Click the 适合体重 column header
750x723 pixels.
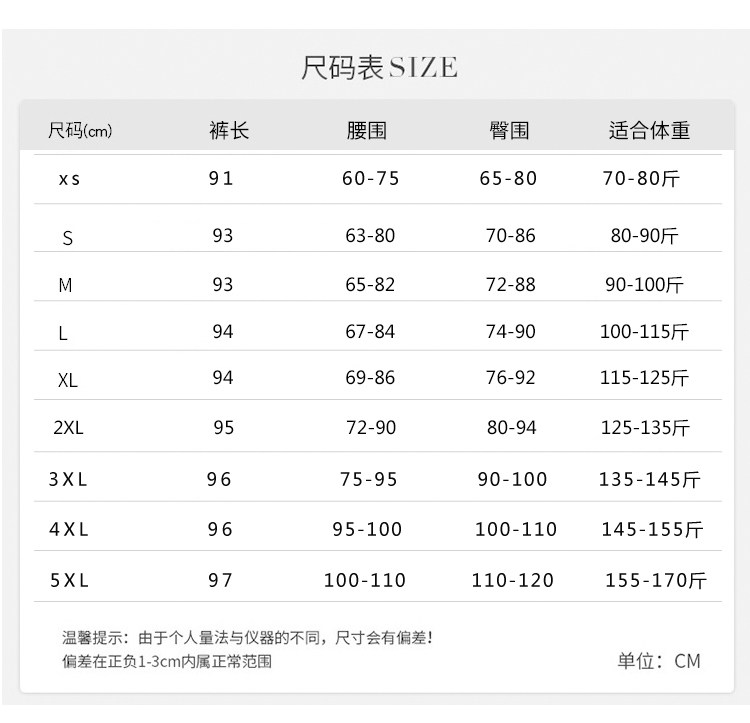pos(650,131)
